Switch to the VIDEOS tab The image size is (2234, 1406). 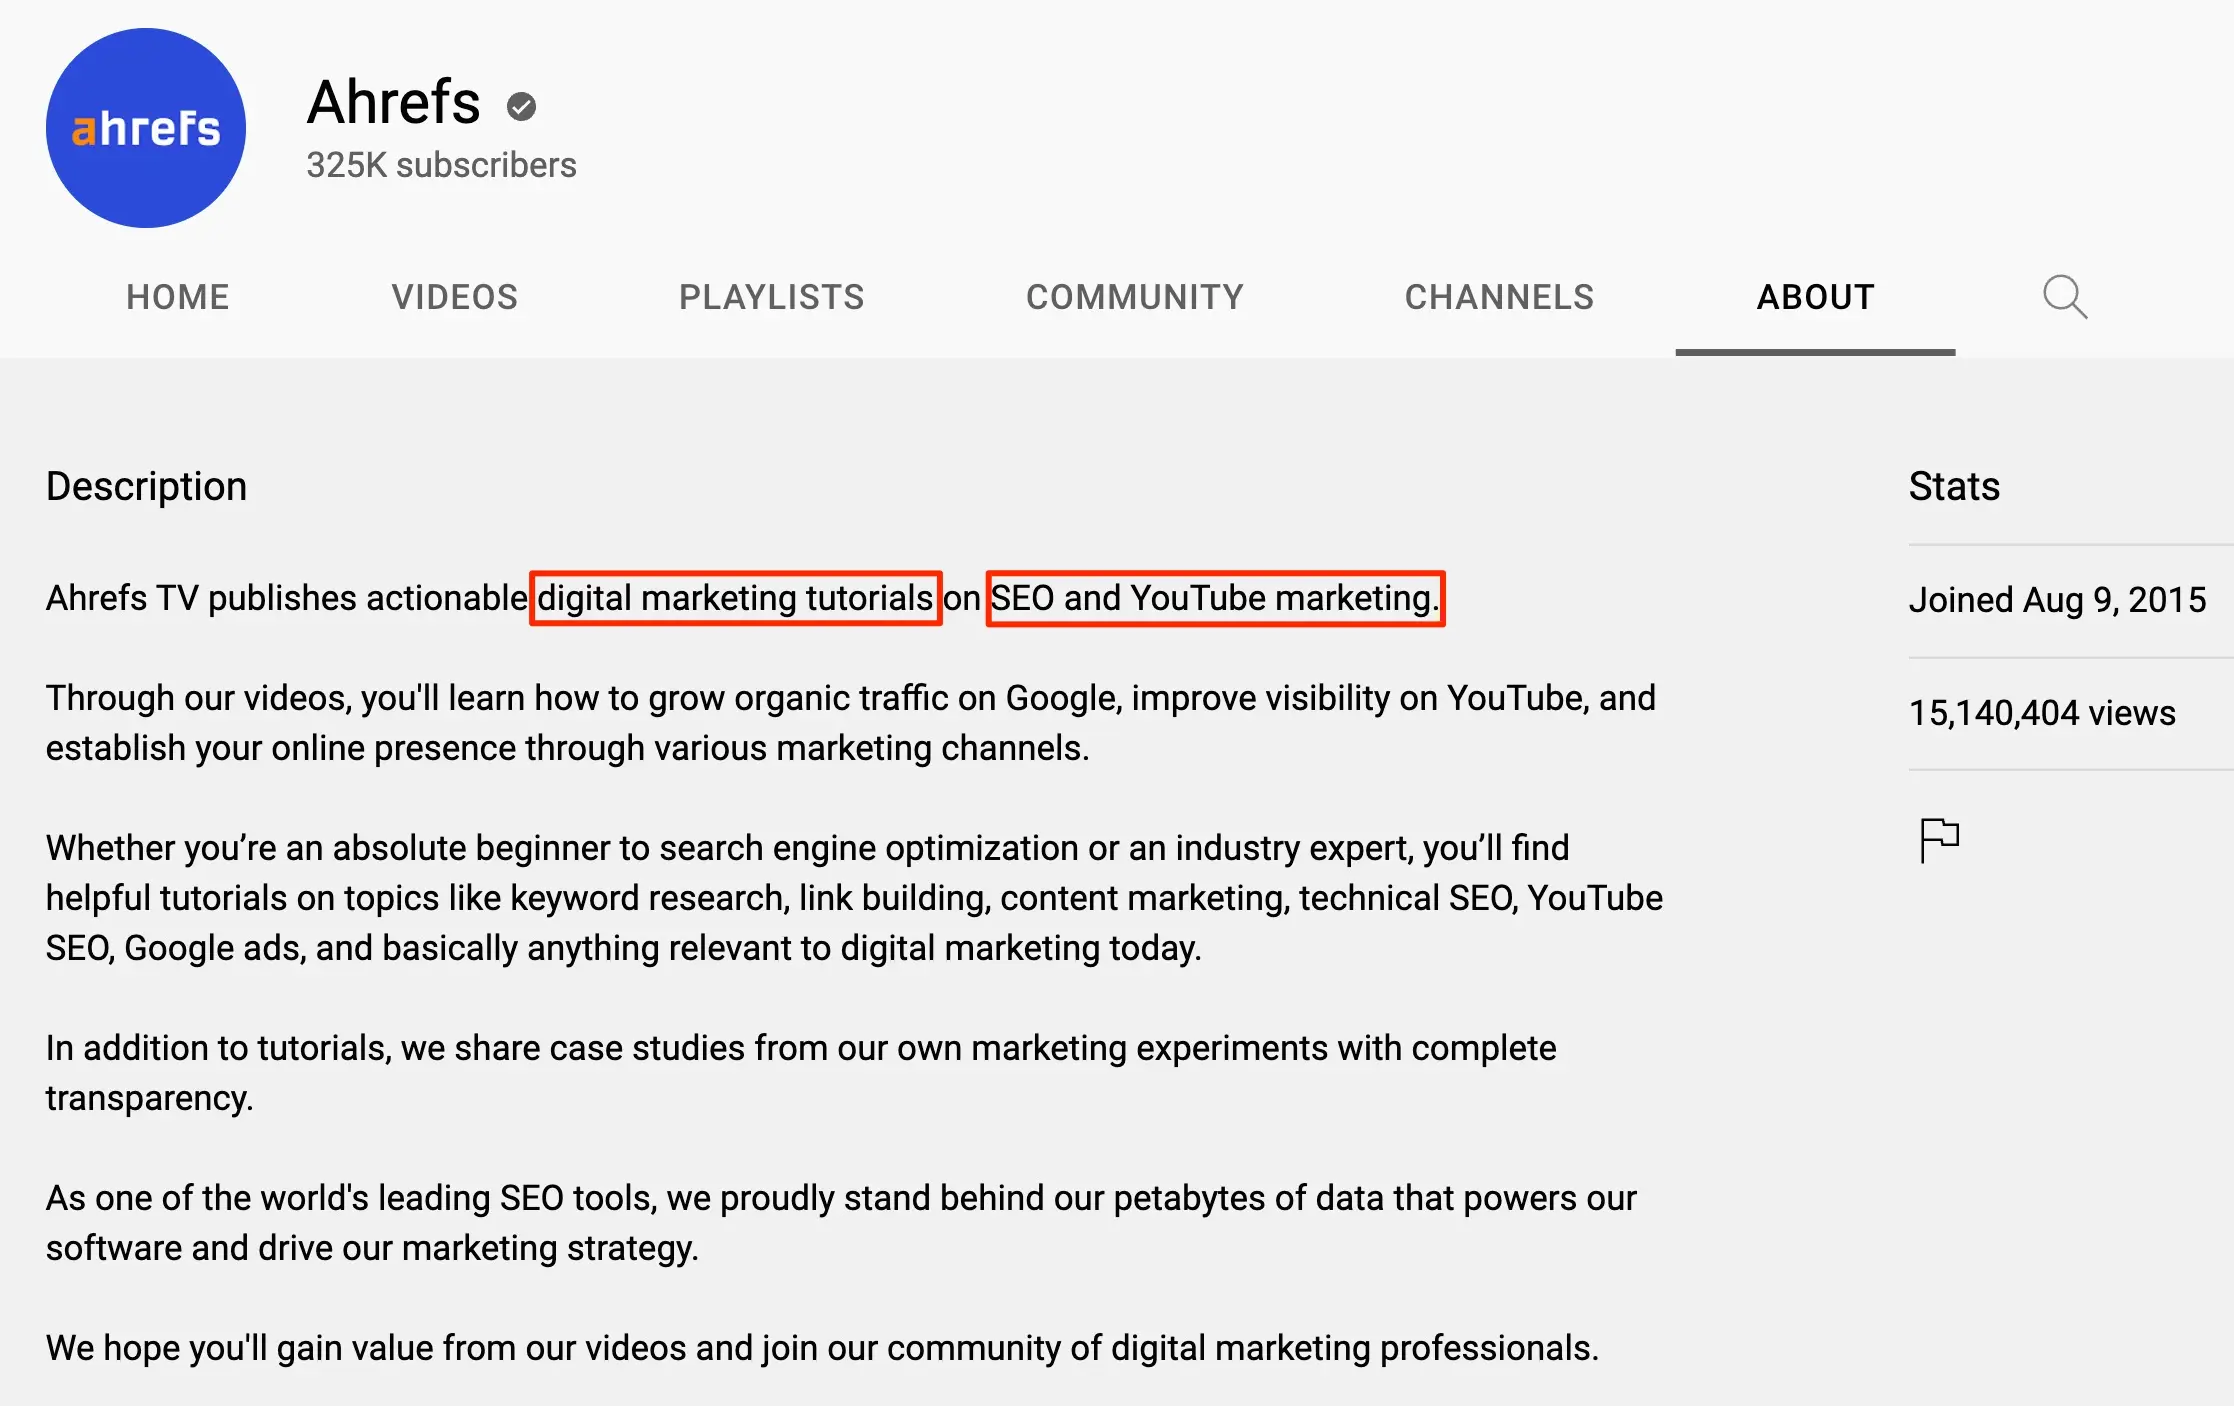coord(454,296)
